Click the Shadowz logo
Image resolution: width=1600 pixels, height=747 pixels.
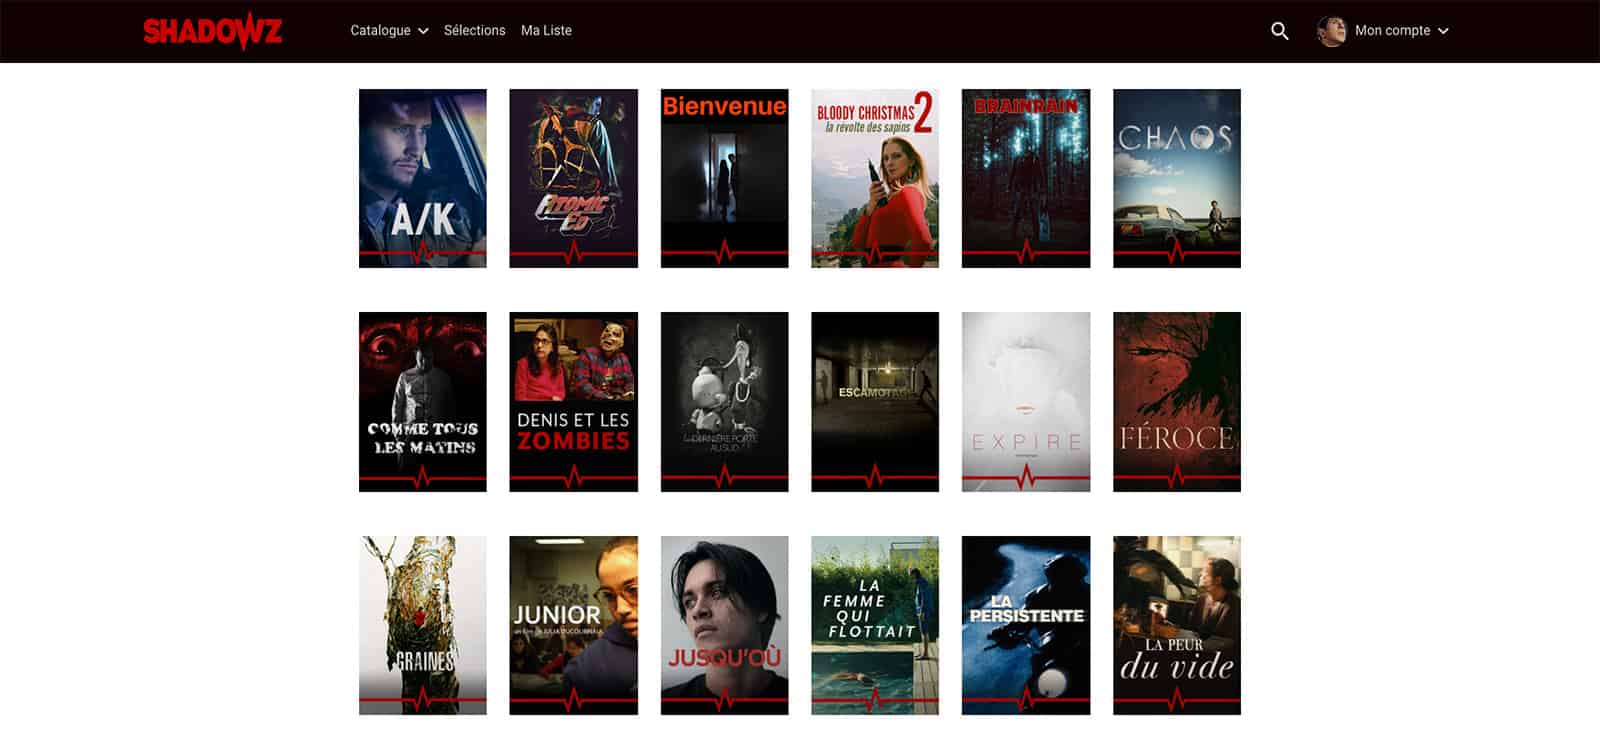pyautogui.click(x=212, y=31)
